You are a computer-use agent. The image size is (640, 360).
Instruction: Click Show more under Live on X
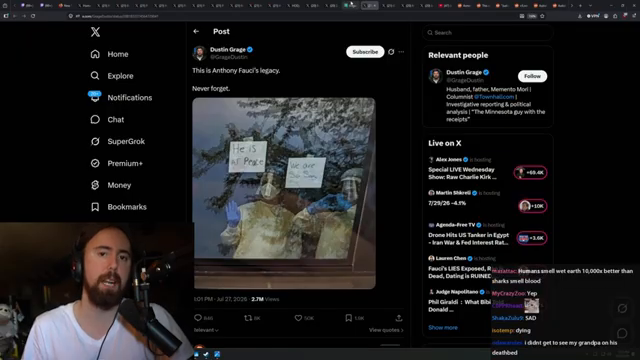point(443,327)
